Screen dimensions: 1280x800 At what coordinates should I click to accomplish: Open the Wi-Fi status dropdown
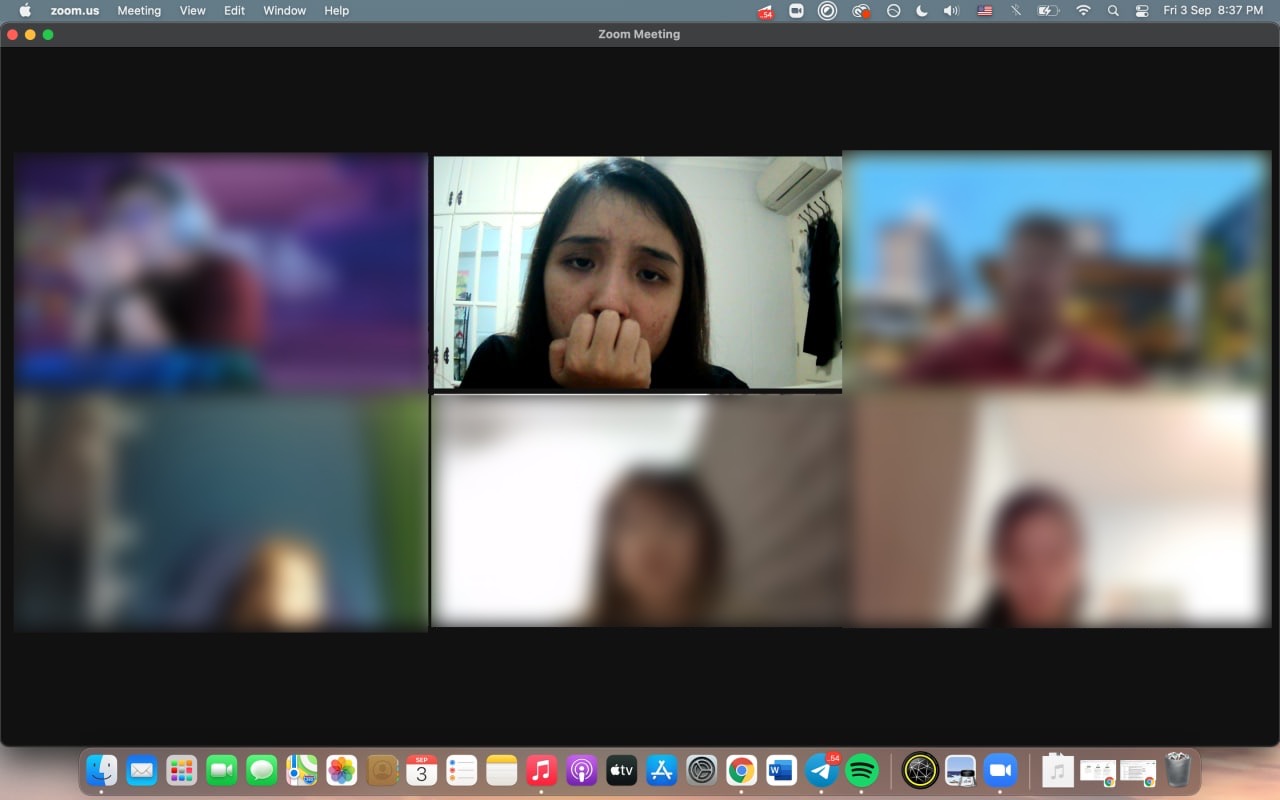click(1083, 11)
